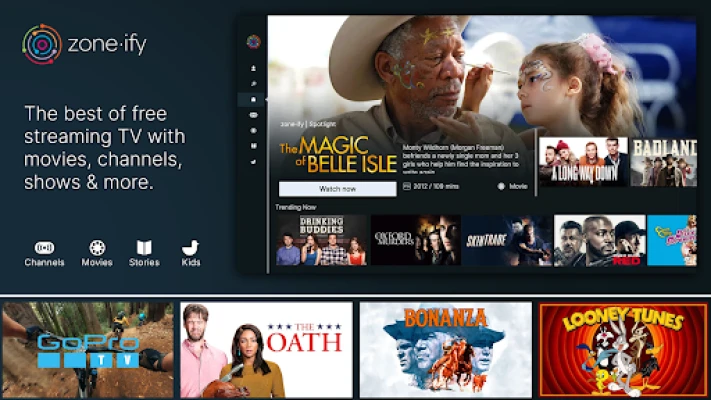The image size is (711, 400).
Task: Open the Oxford Murders trending thumbnail
Action: tap(416, 240)
